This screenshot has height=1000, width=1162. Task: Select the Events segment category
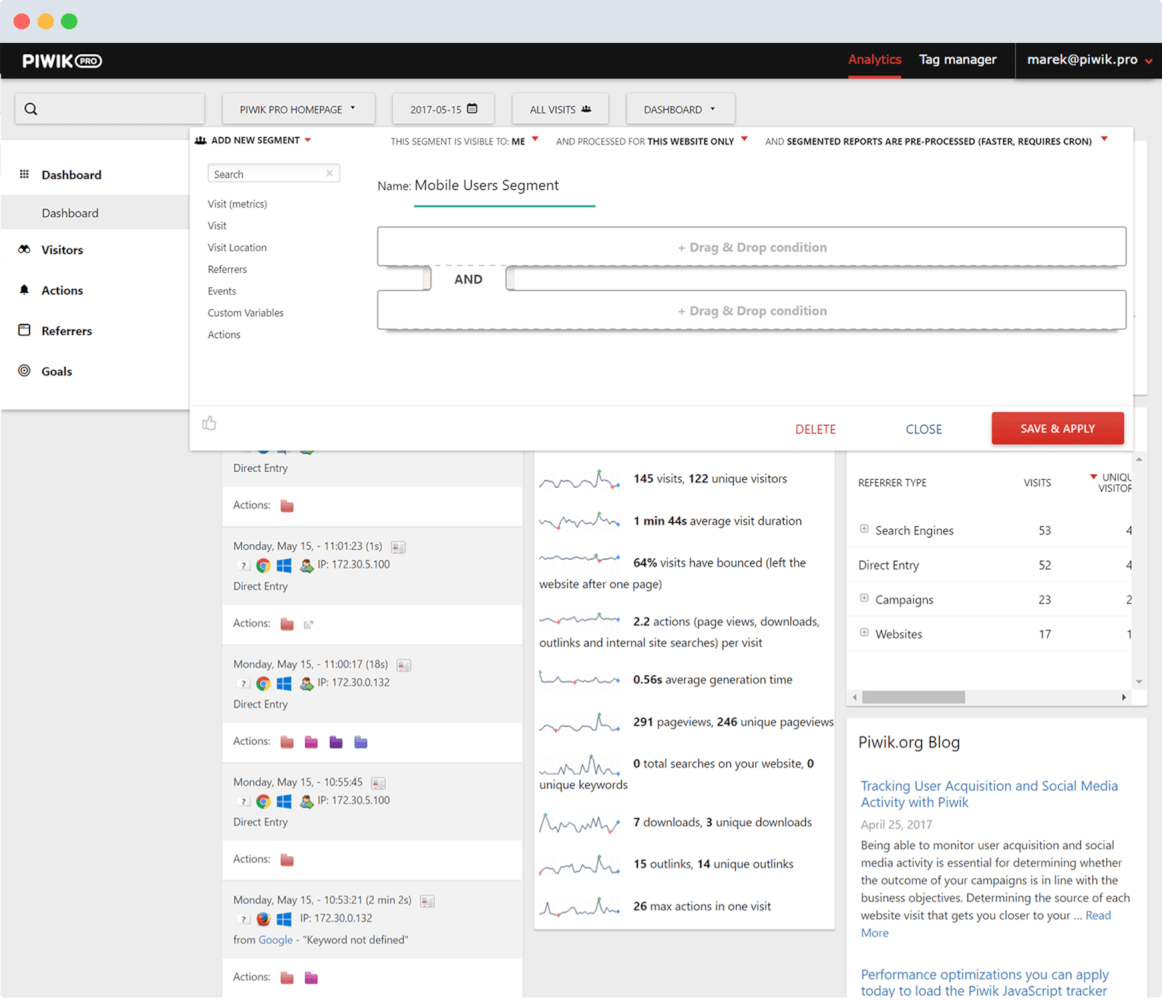[222, 291]
